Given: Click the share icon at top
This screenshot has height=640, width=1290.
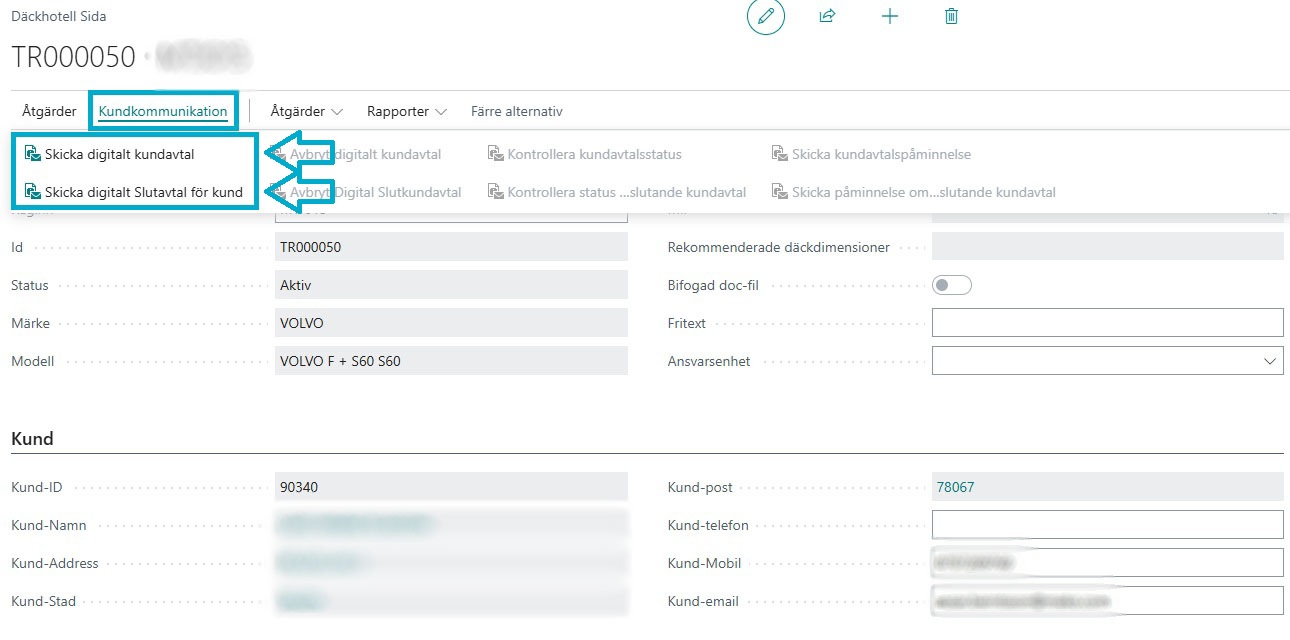Looking at the screenshot, I should 827,17.
